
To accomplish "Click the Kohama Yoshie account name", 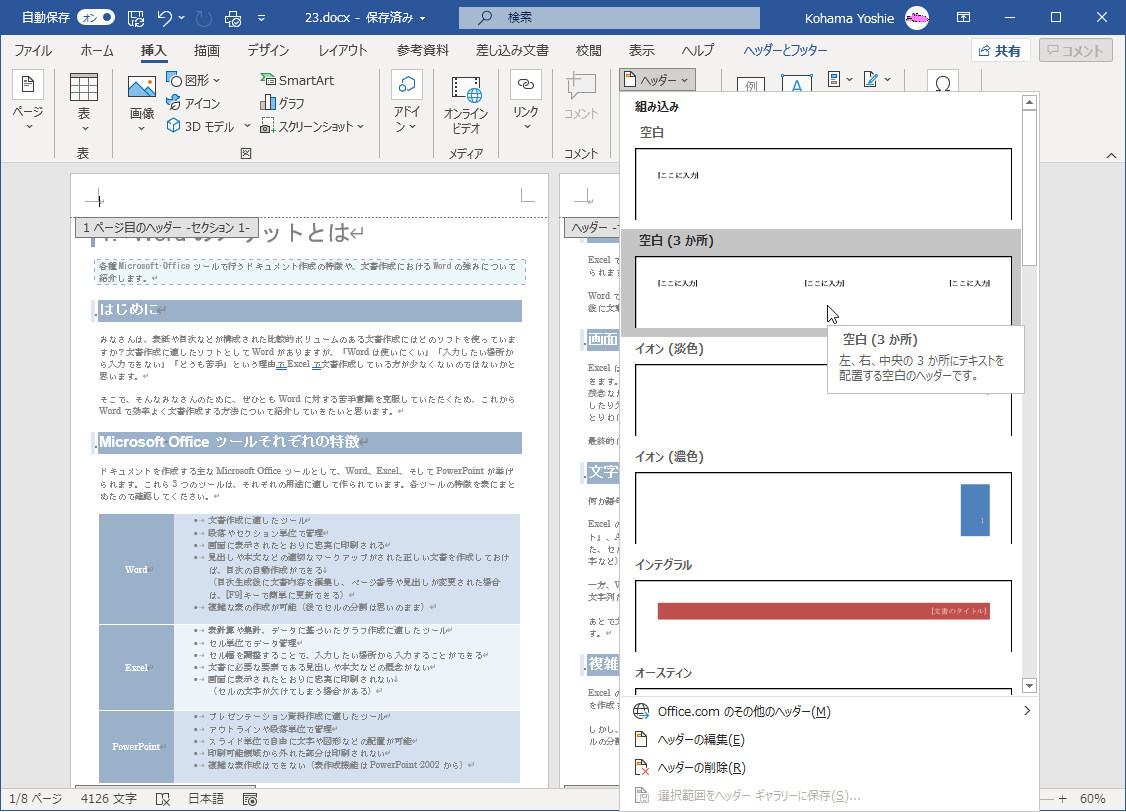I will [849, 18].
